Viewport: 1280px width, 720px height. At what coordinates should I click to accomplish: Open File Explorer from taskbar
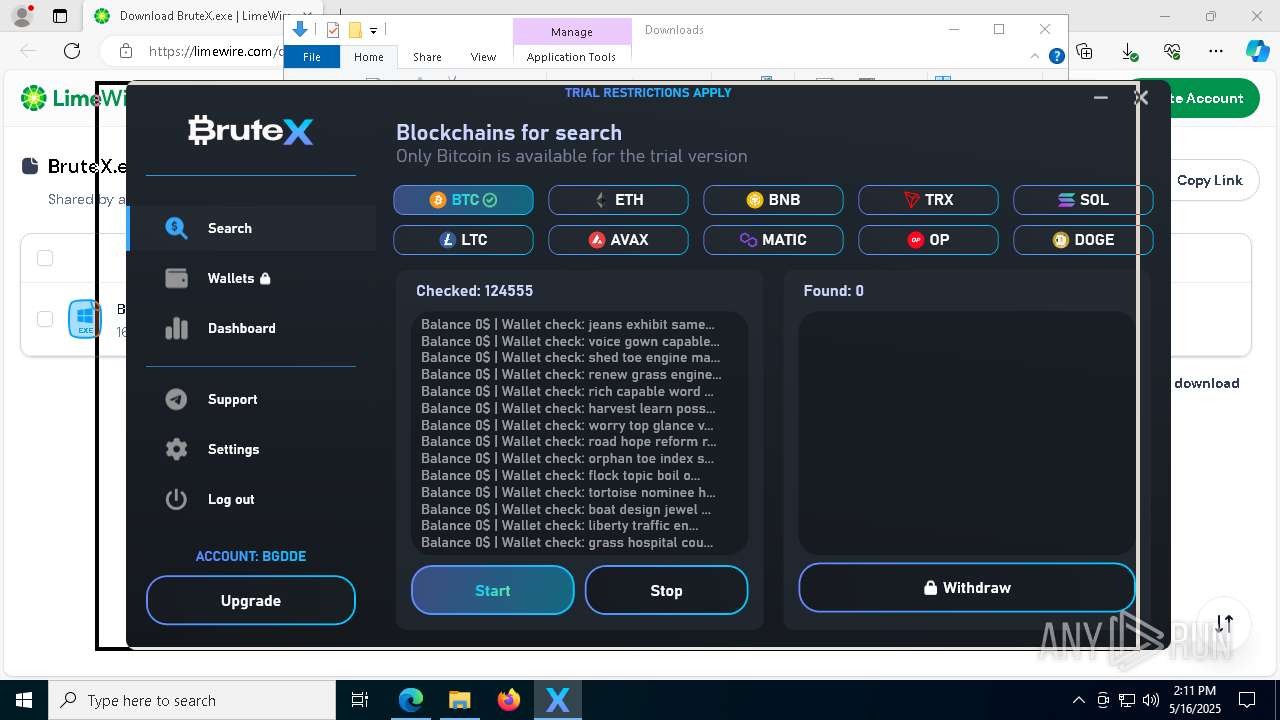click(x=459, y=700)
